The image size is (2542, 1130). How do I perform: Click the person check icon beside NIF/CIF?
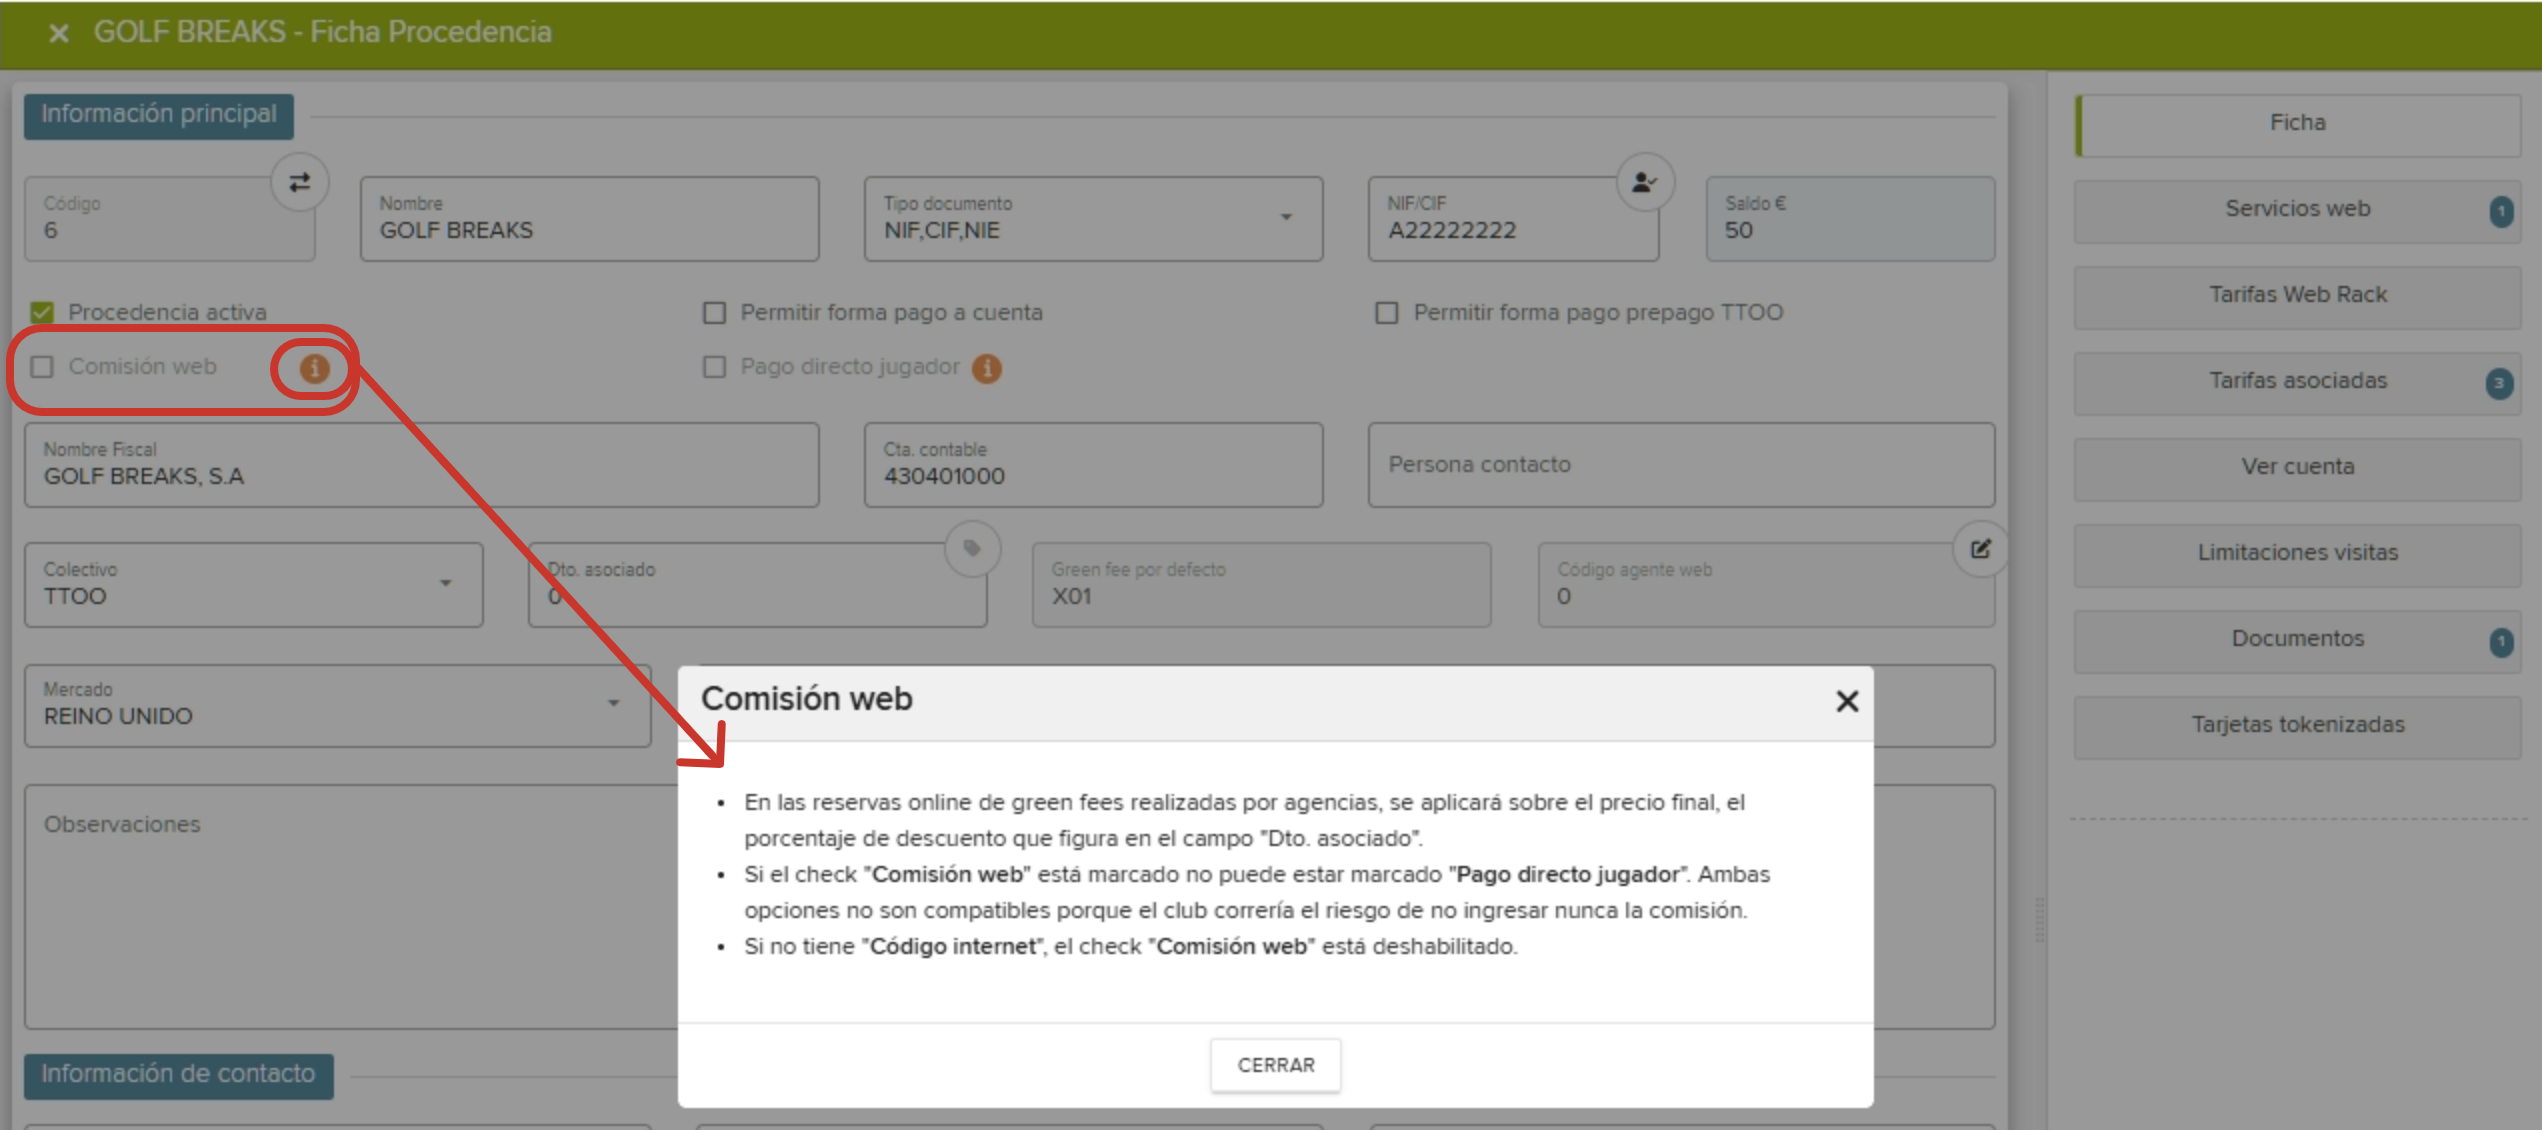pos(1644,182)
